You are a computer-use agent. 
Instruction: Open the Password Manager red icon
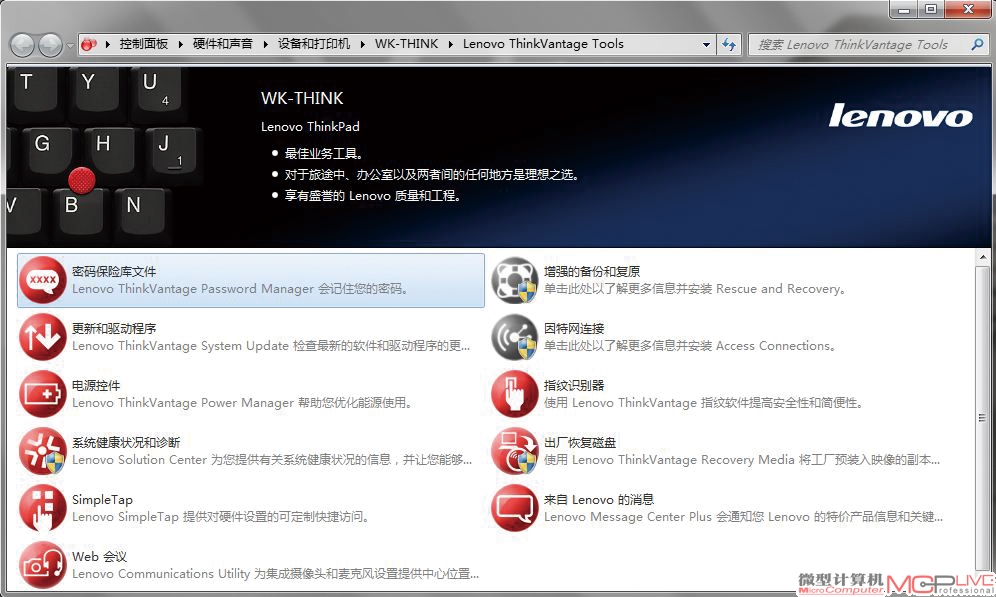click(43, 280)
